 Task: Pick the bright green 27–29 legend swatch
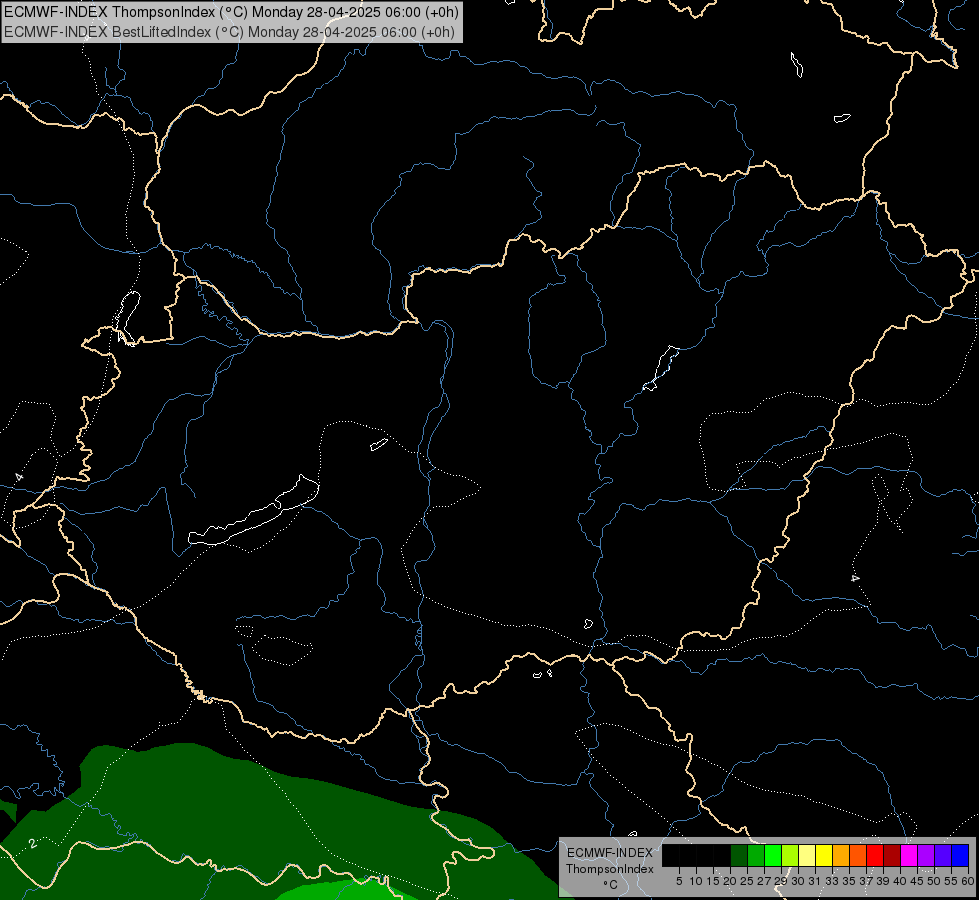coord(773,855)
